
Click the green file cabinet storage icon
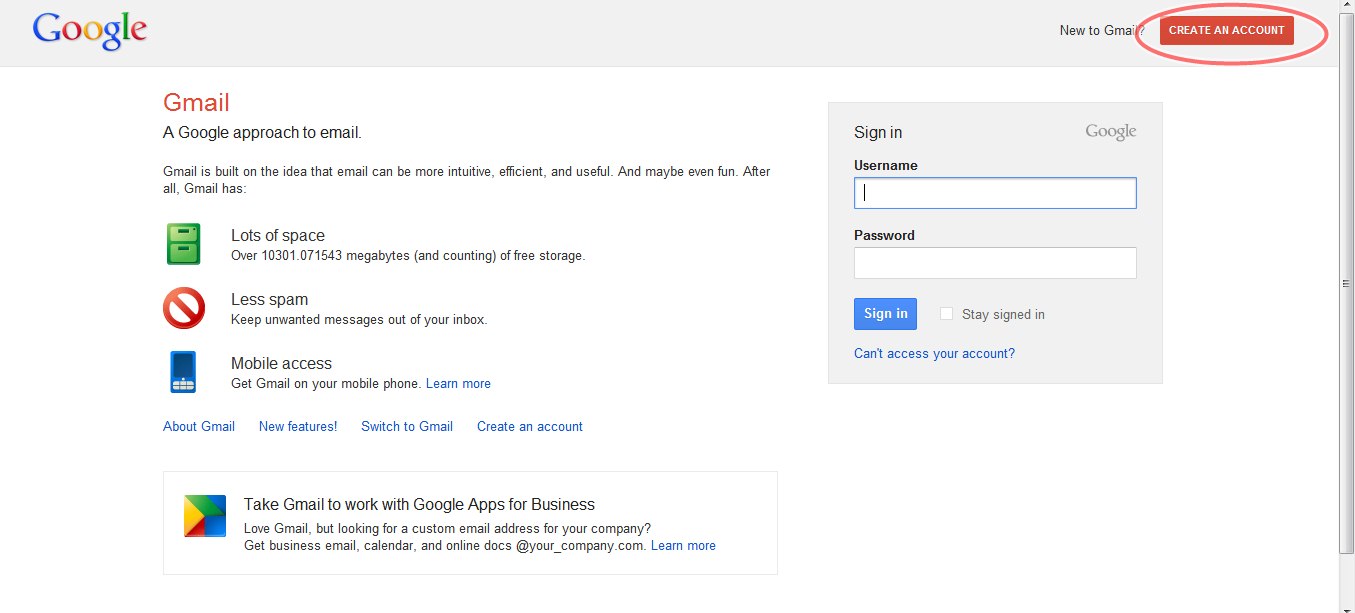[184, 244]
